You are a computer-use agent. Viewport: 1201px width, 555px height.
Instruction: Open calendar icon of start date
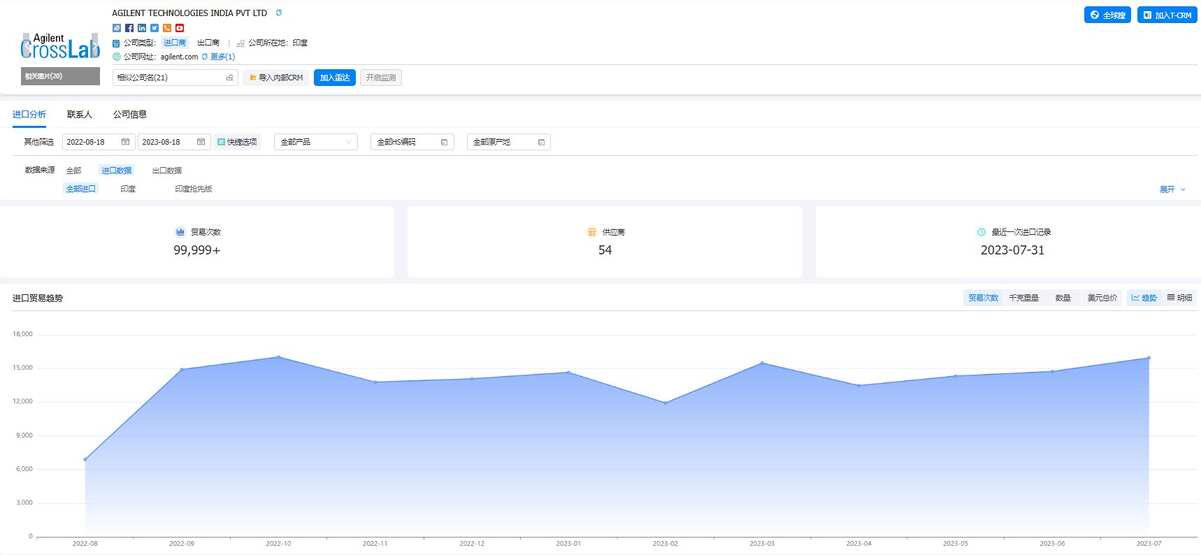(x=125, y=142)
